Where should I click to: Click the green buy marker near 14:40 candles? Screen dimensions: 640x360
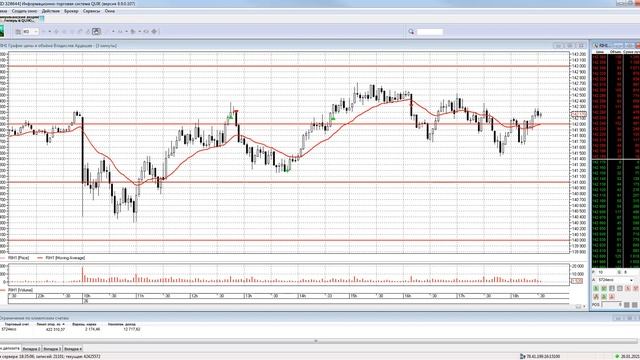pos(333,119)
